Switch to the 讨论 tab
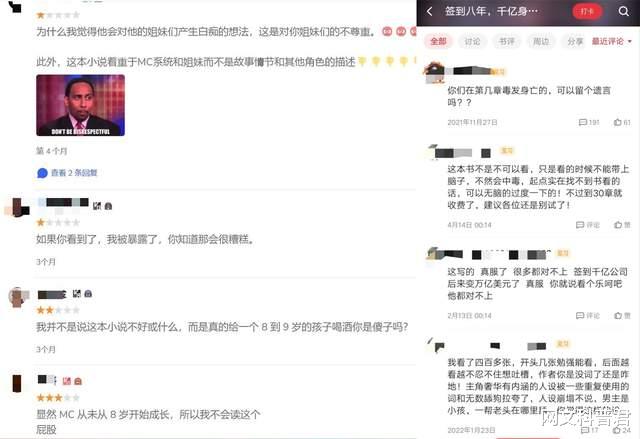 tap(472, 41)
